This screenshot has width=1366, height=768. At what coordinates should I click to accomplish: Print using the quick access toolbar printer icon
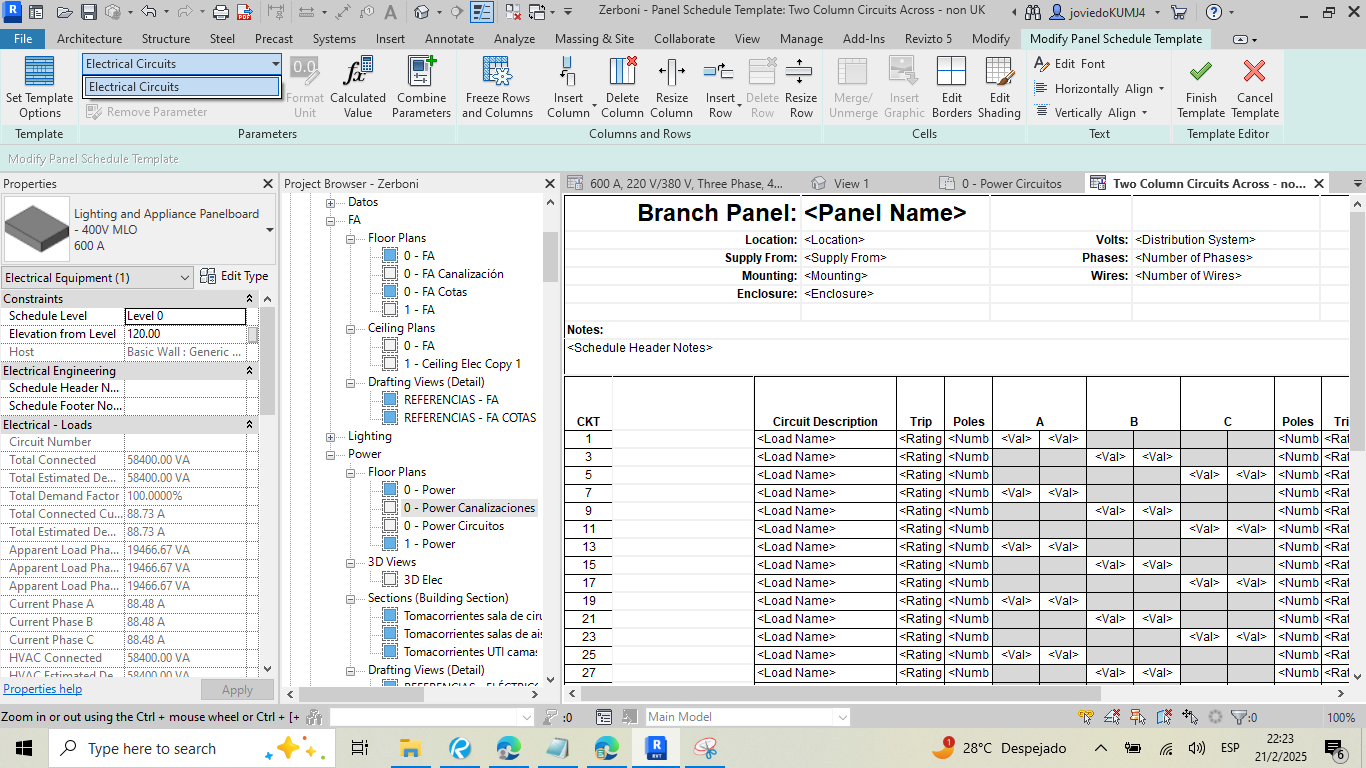pos(221,13)
